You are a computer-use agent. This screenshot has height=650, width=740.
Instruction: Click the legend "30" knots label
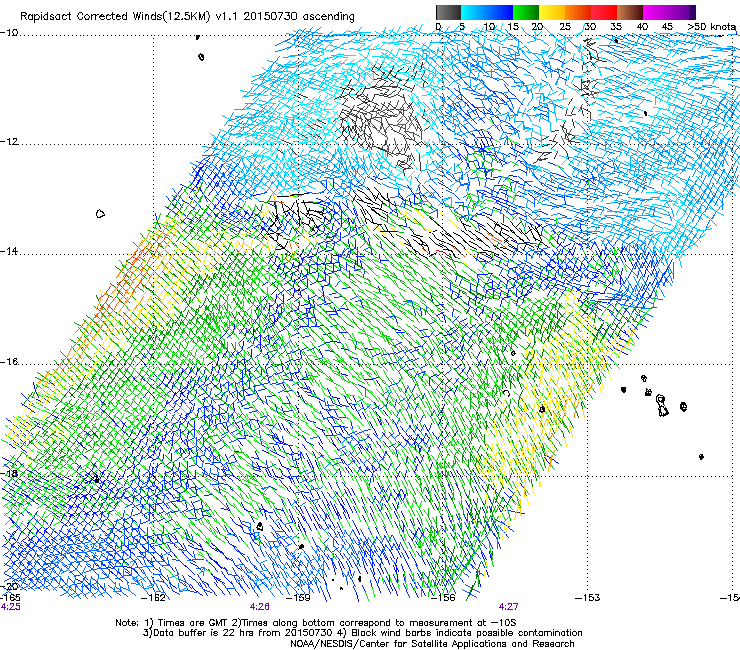coord(590,26)
